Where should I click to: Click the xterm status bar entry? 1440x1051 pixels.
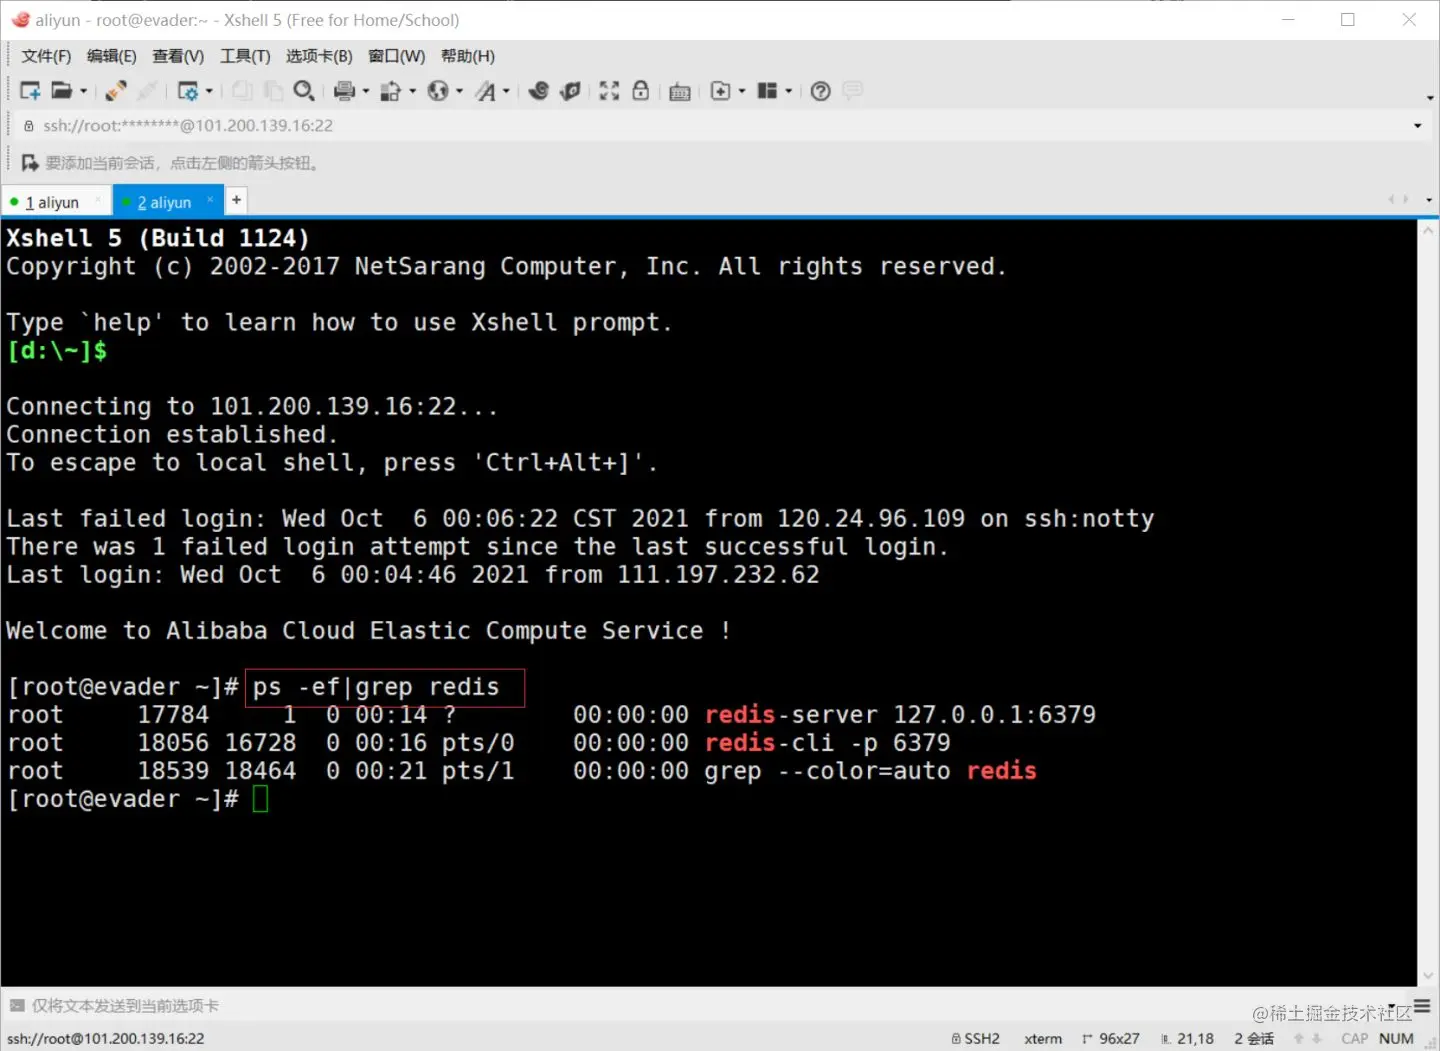click(1043, 1039)
